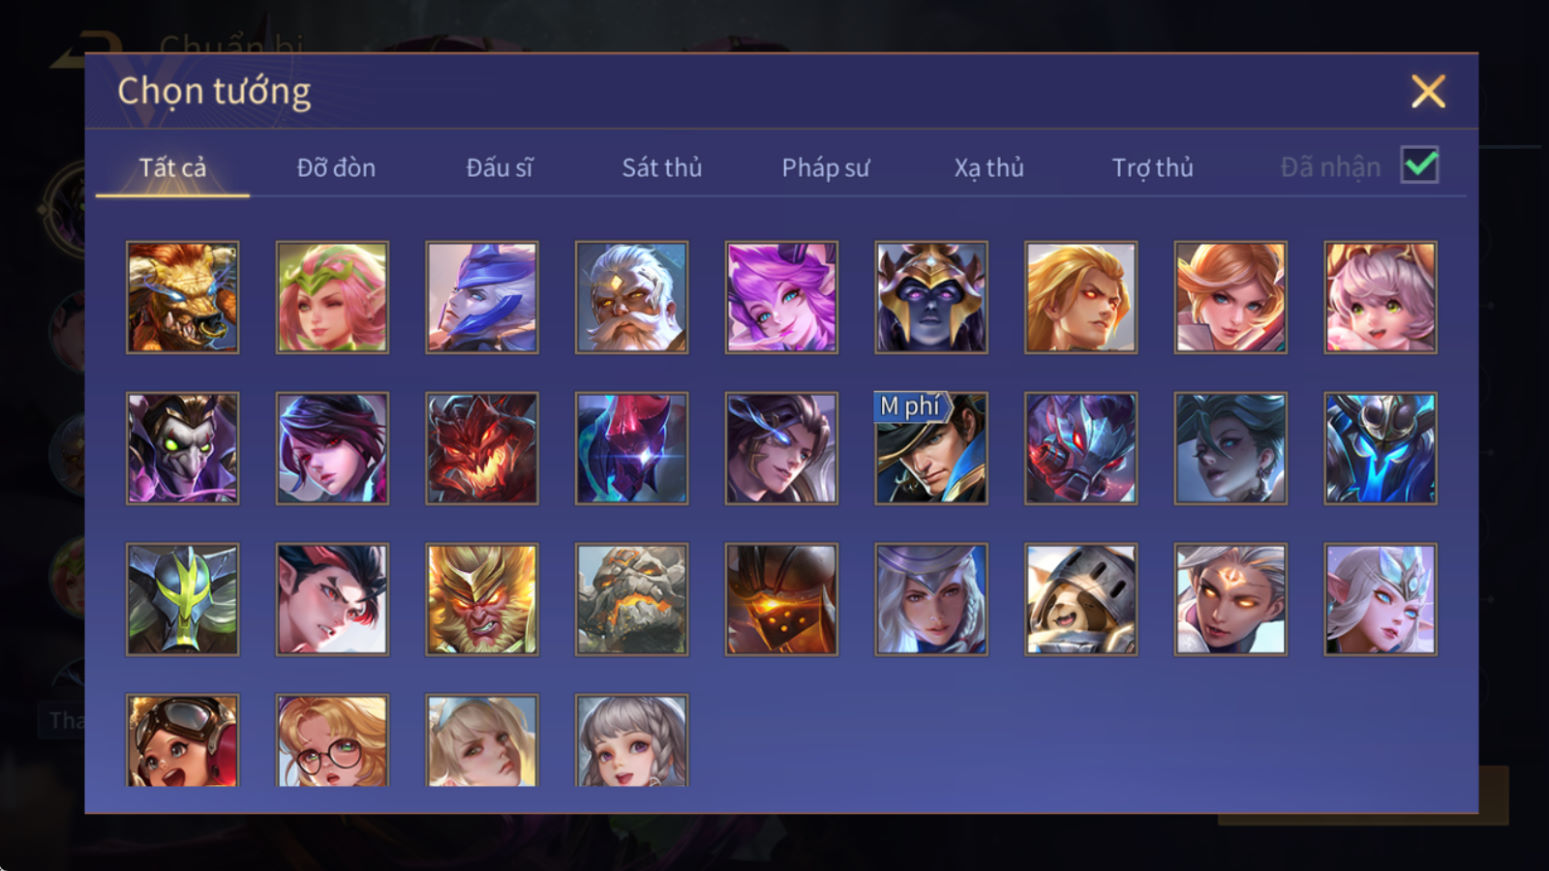The width and height of the screenshot is (1549, 871).
Task: Toggle the Đã nhận checkbox
Action: [1419, 165]
